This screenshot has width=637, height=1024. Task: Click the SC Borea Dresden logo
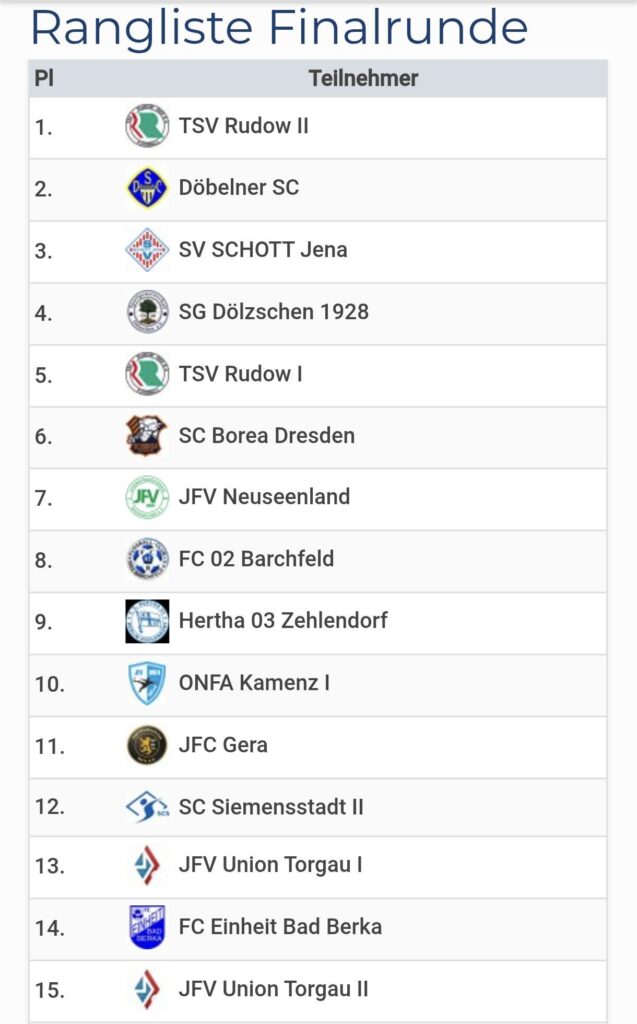(x=147, y=436)
